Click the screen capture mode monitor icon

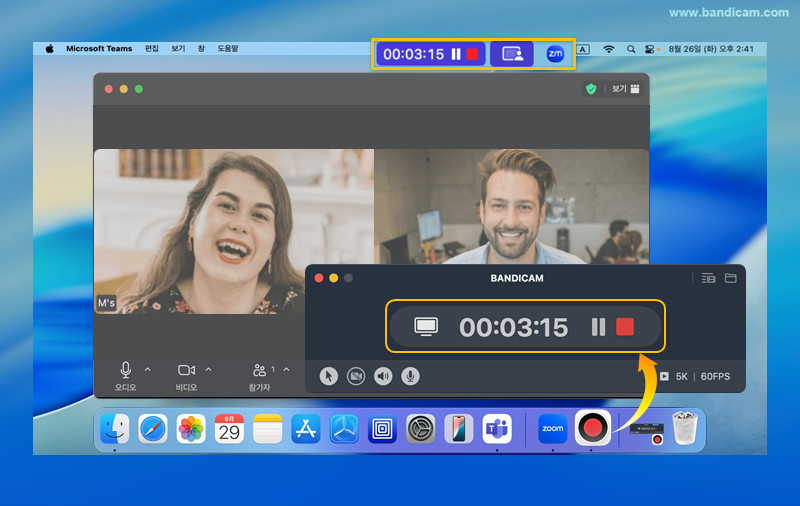click(427, 327)
